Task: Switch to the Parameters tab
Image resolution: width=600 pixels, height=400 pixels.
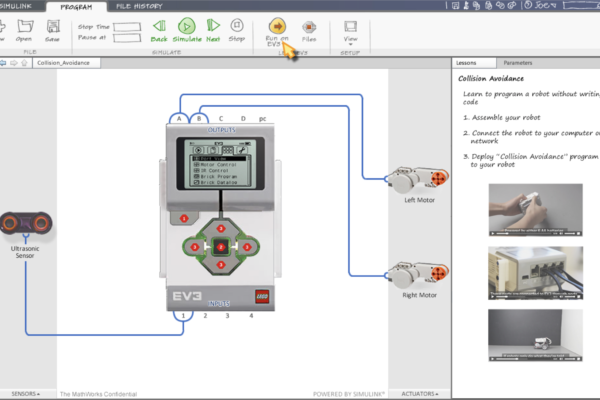Action: coord(517,62)
